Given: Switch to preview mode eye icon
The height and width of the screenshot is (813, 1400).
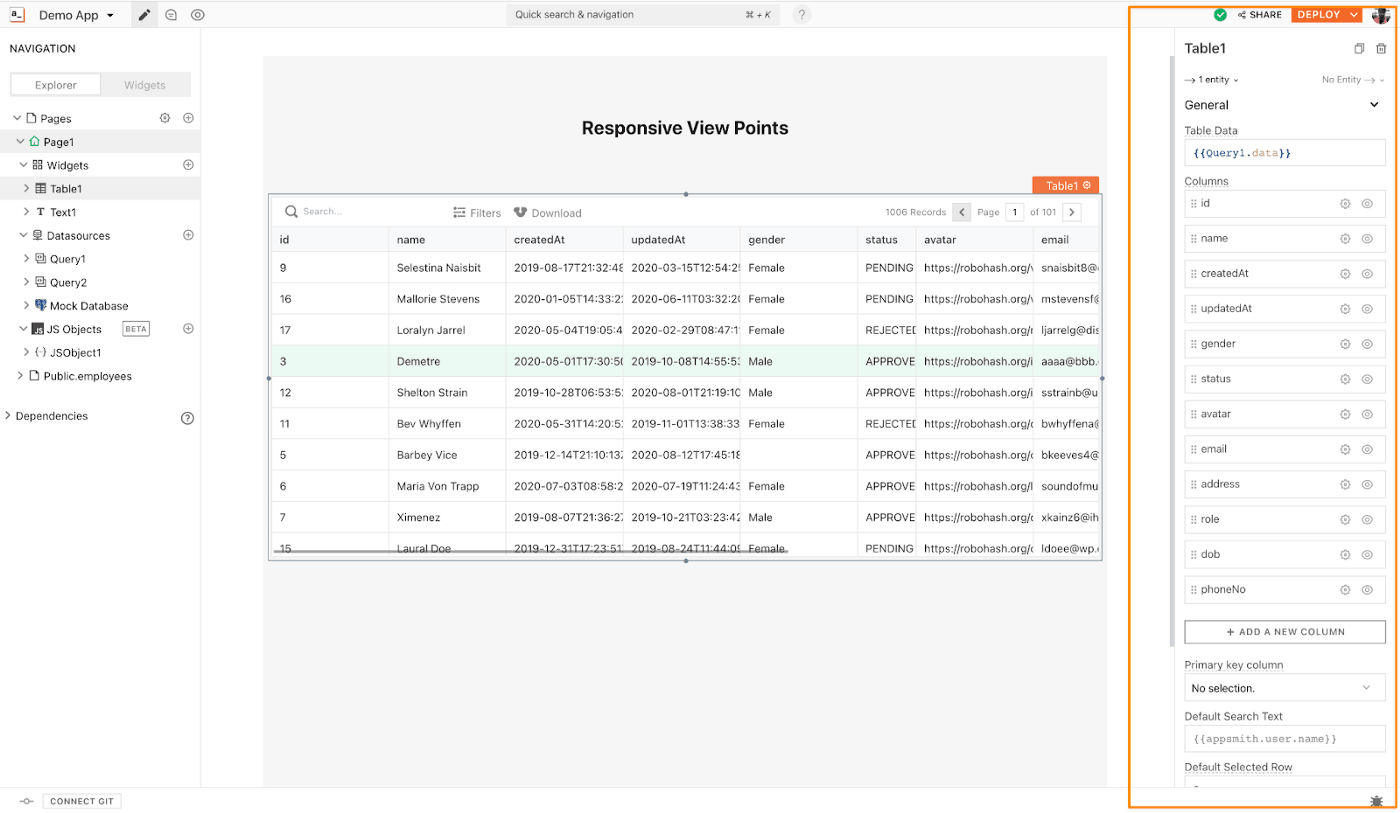Looking at the screenshot, I should 198,15.
